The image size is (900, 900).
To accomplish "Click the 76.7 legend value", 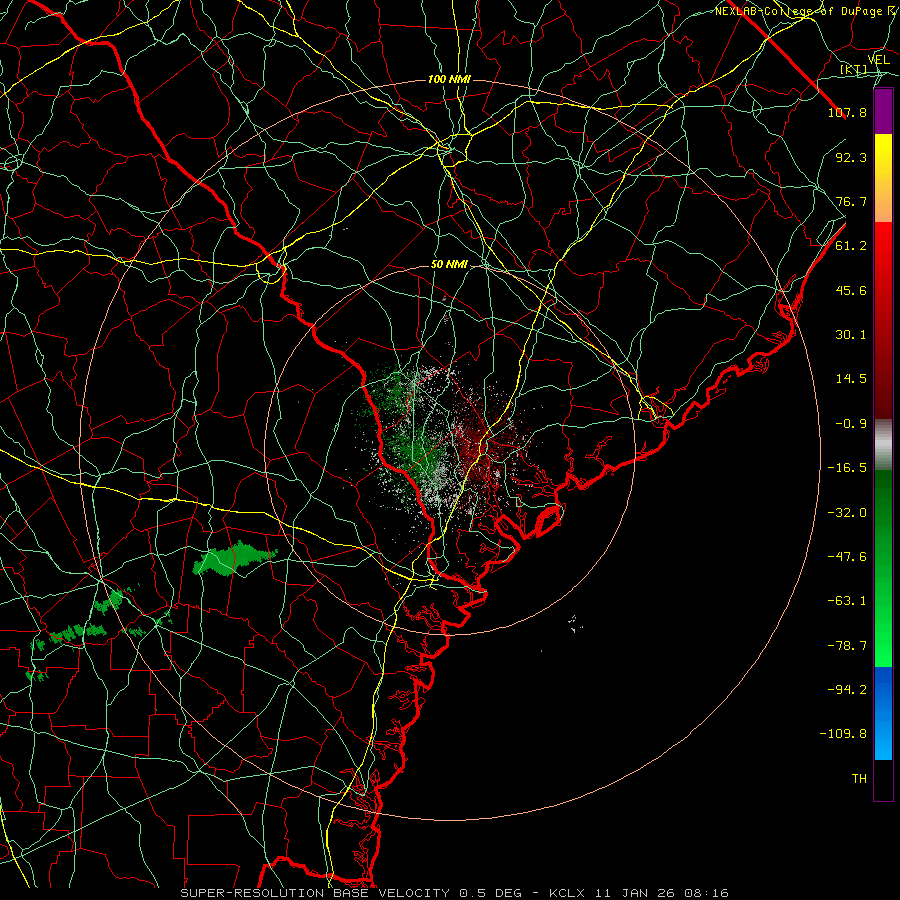I will pyautogui.click(x=851, y=201).
